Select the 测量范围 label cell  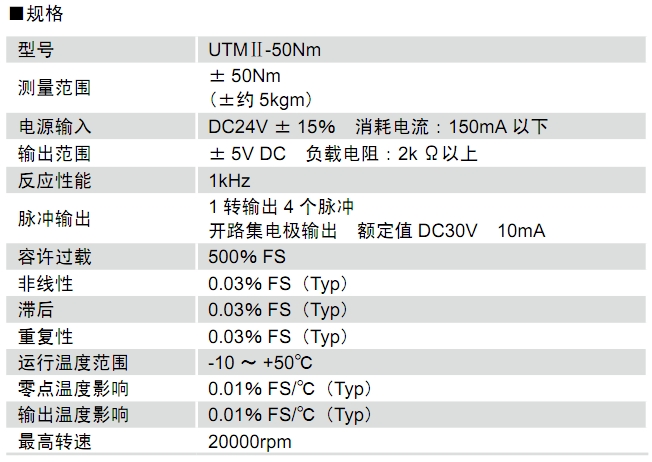click(x=54, y=88)
